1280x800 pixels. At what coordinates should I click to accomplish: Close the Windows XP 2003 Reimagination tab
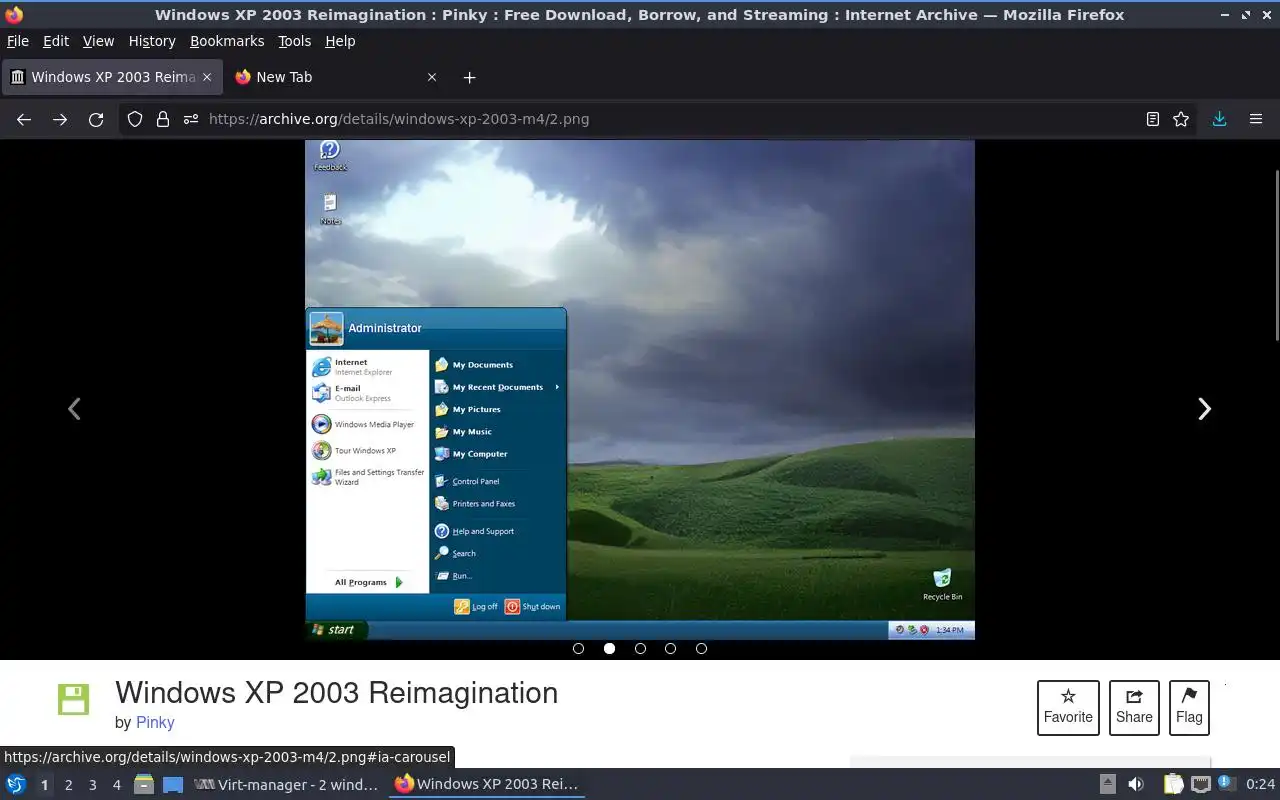pos(207,77)
